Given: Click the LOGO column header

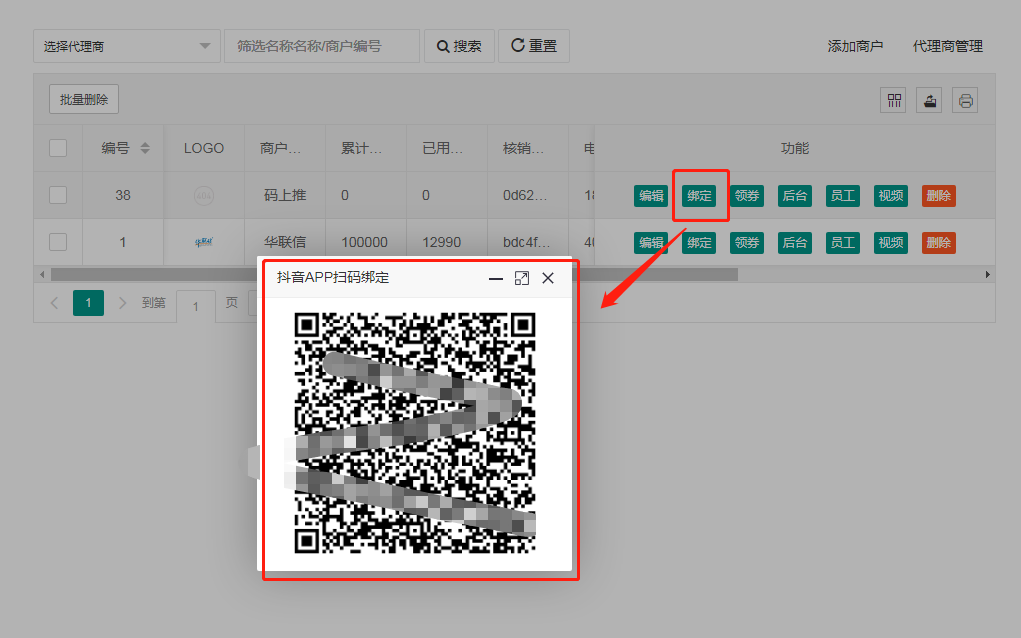Looking at the screenshot, I should [x=204, y=148].
